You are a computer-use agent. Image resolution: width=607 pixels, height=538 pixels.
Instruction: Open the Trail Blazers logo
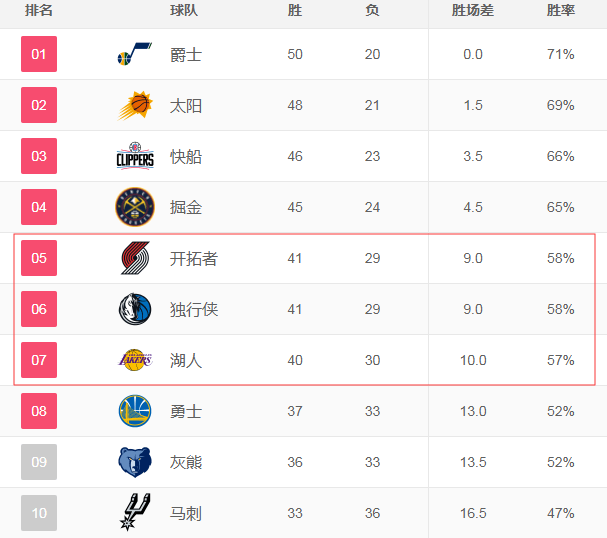pos(135,258)
